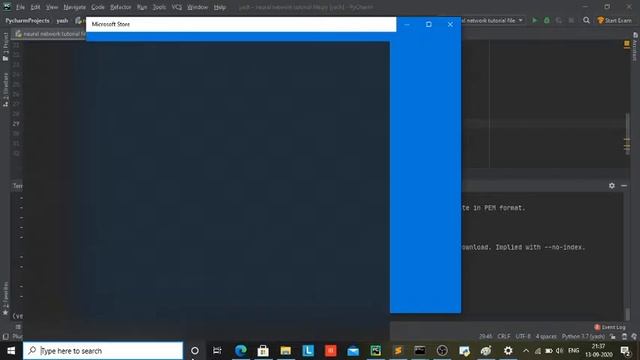
Task: Click the volume speaker icon in system tray
Action: [x=559, y=351]
